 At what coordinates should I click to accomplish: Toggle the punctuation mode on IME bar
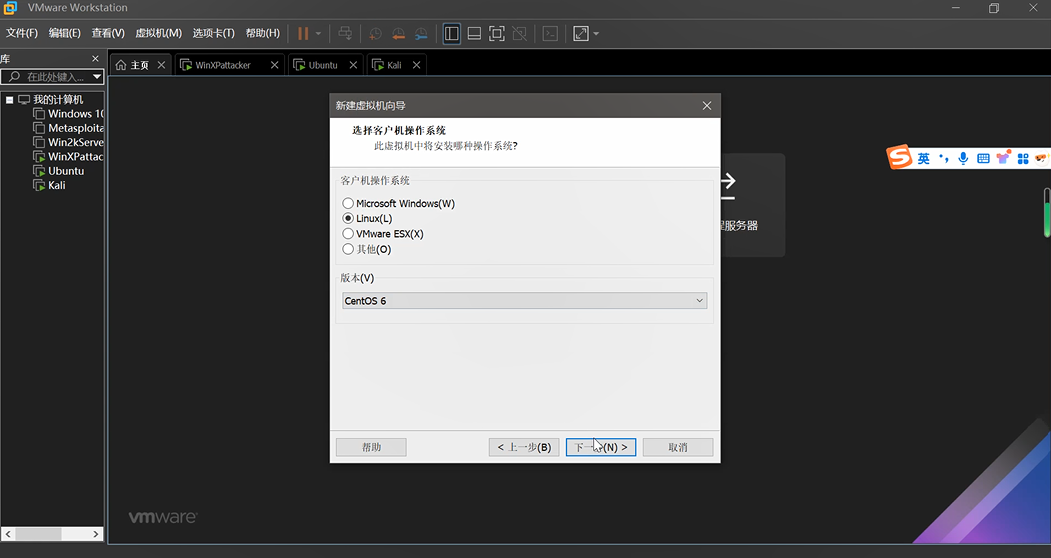(944, 158)
